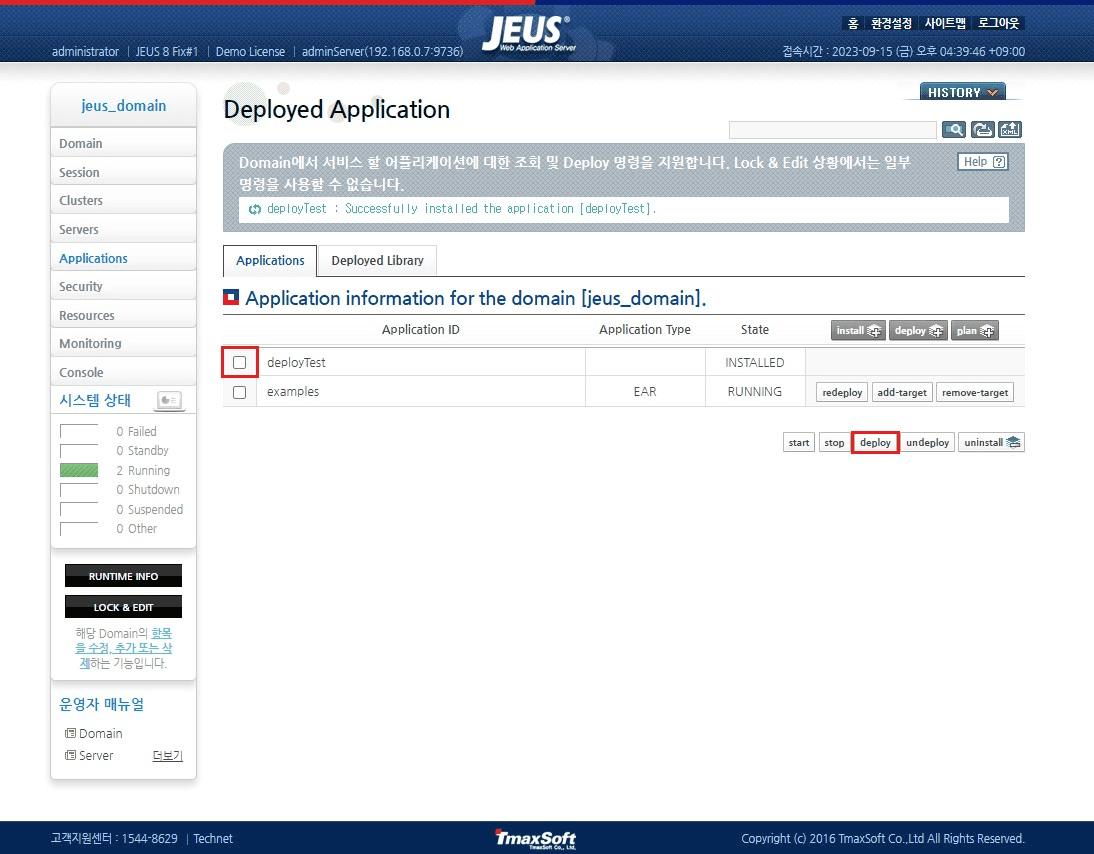Click the XML export icon
The height and width of the screenshot is (854, 1094).
1010,129
